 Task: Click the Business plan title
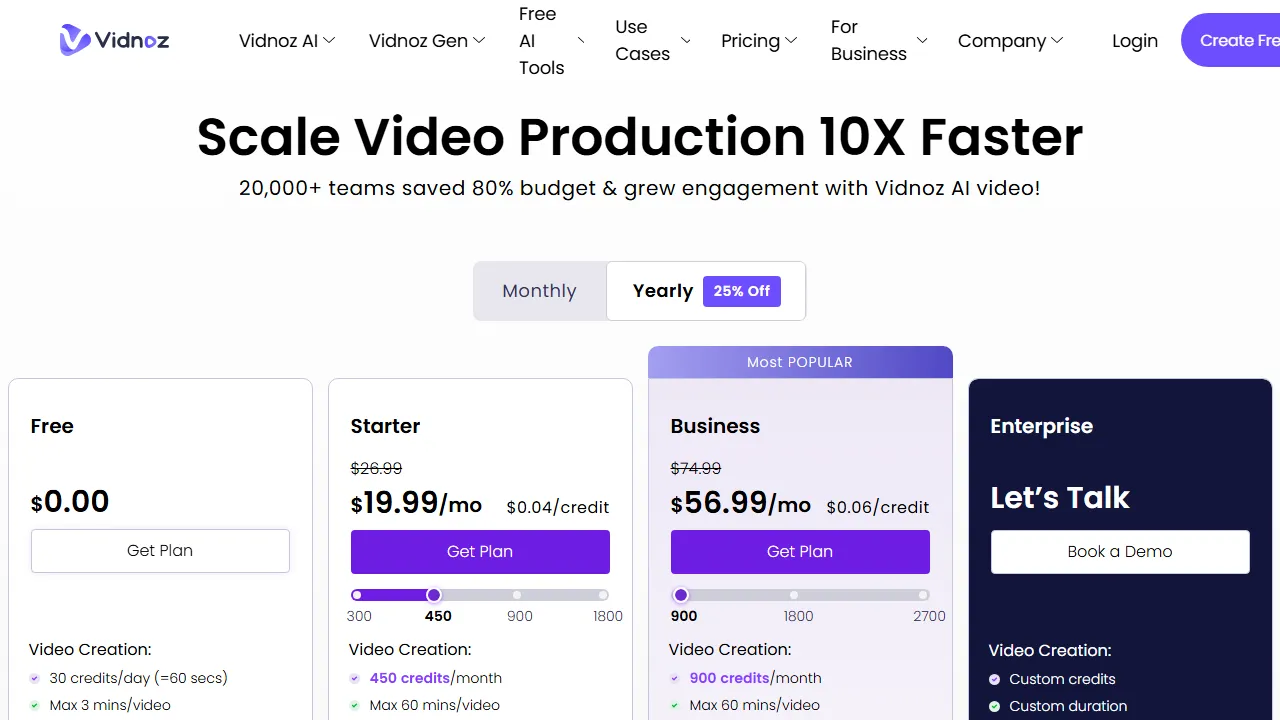point(715,426)
